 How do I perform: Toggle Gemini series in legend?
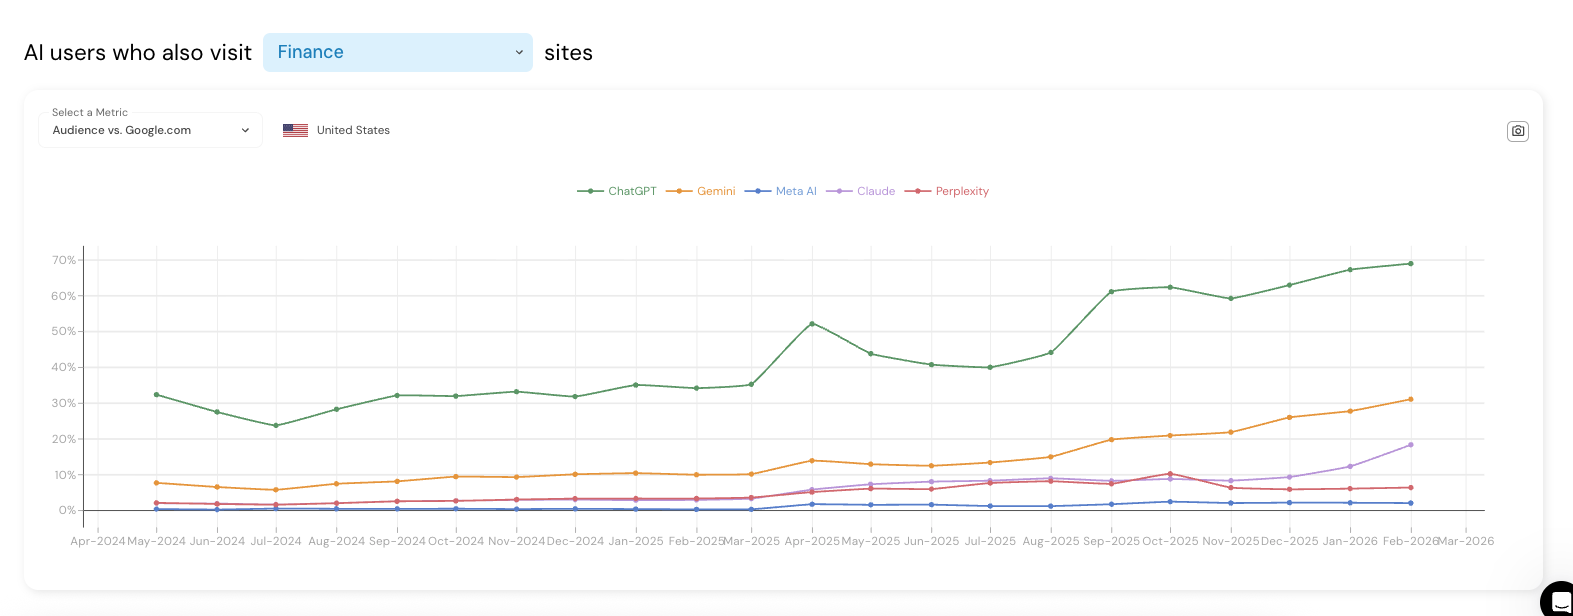pos(701,191)
